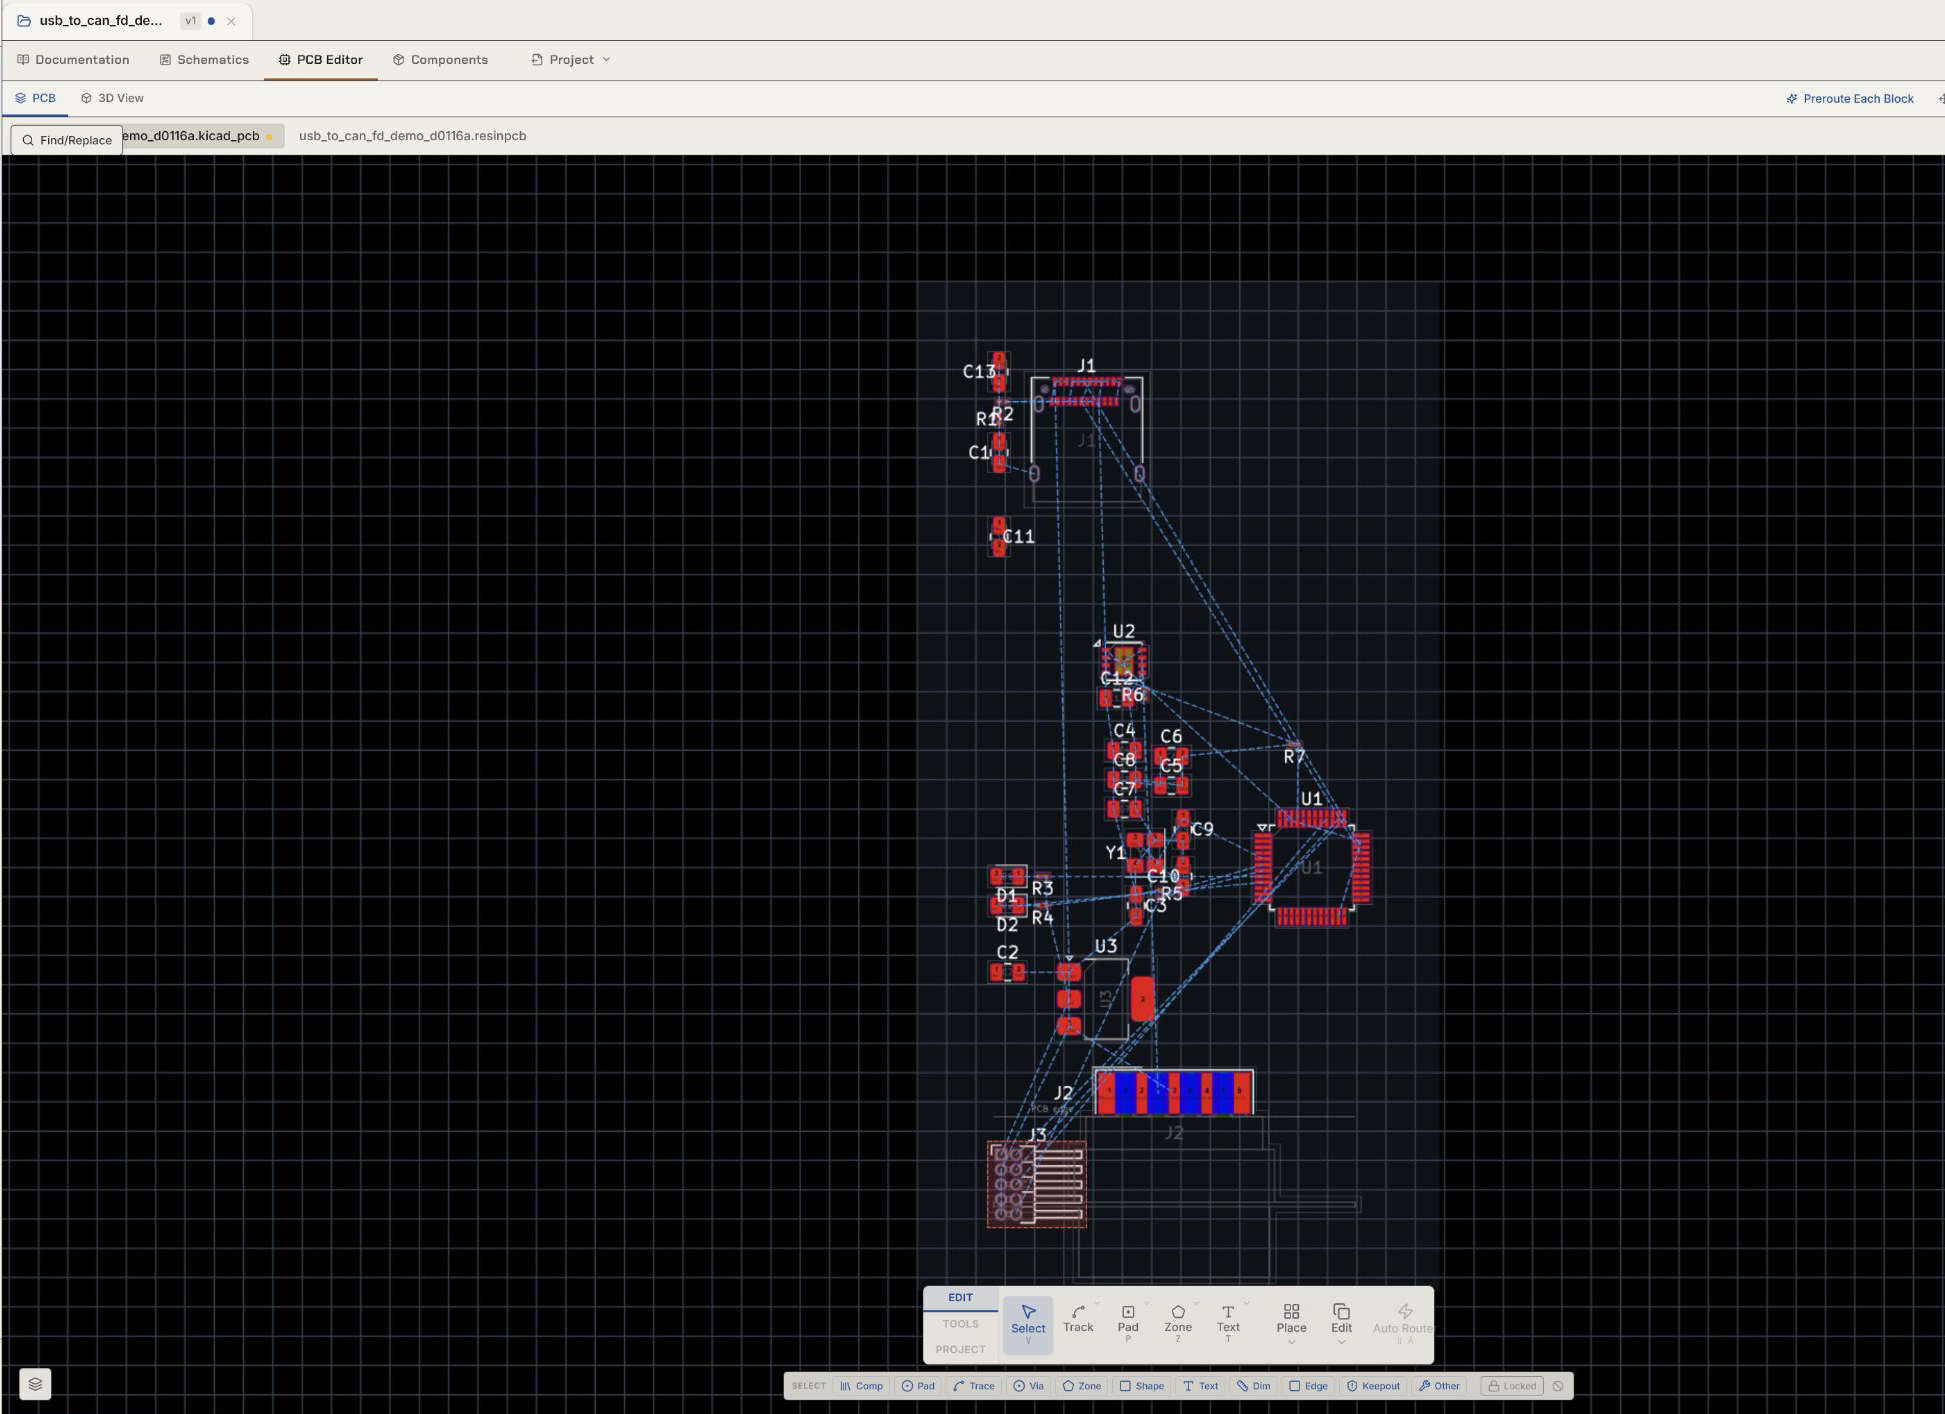Click the C13 capacitor label
Image resolution: width=1945 pixels, height=1414 pixels.
coord(979,372)
